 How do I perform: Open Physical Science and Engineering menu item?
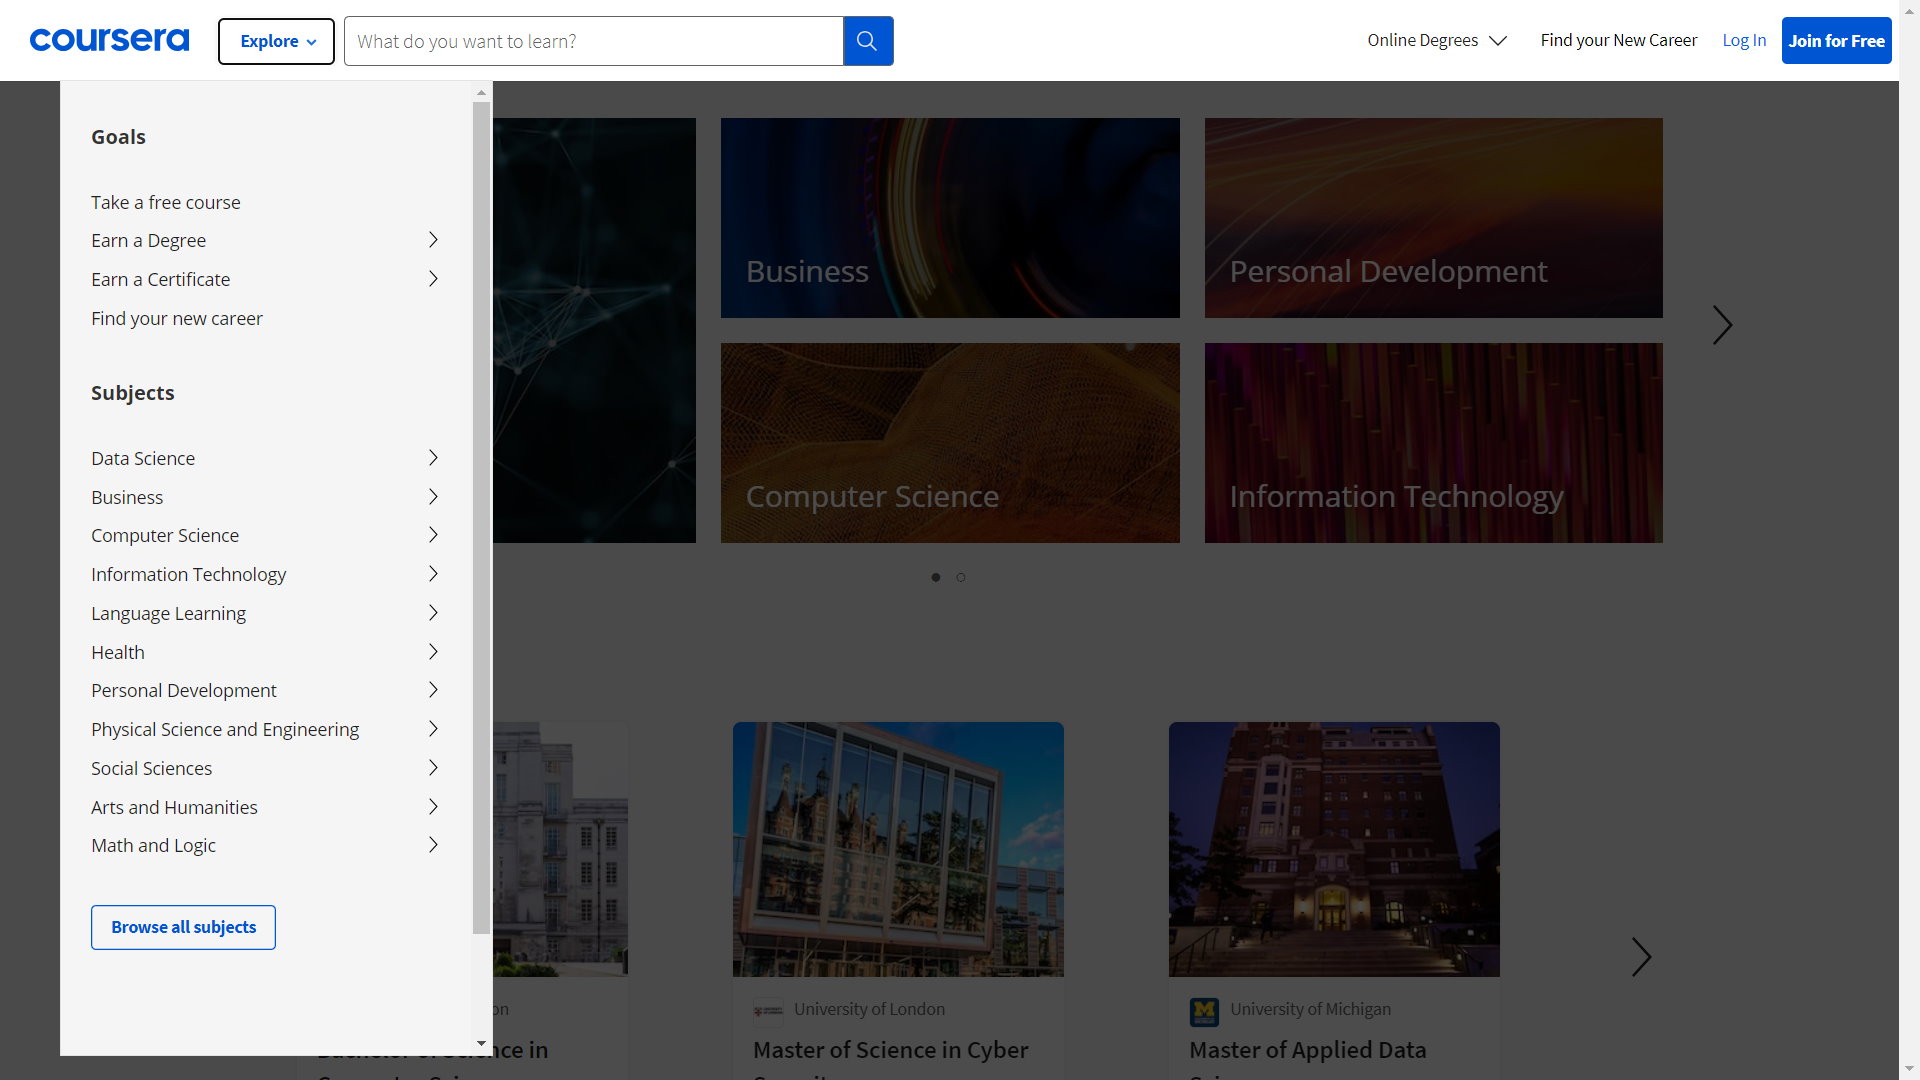(265, 729)
